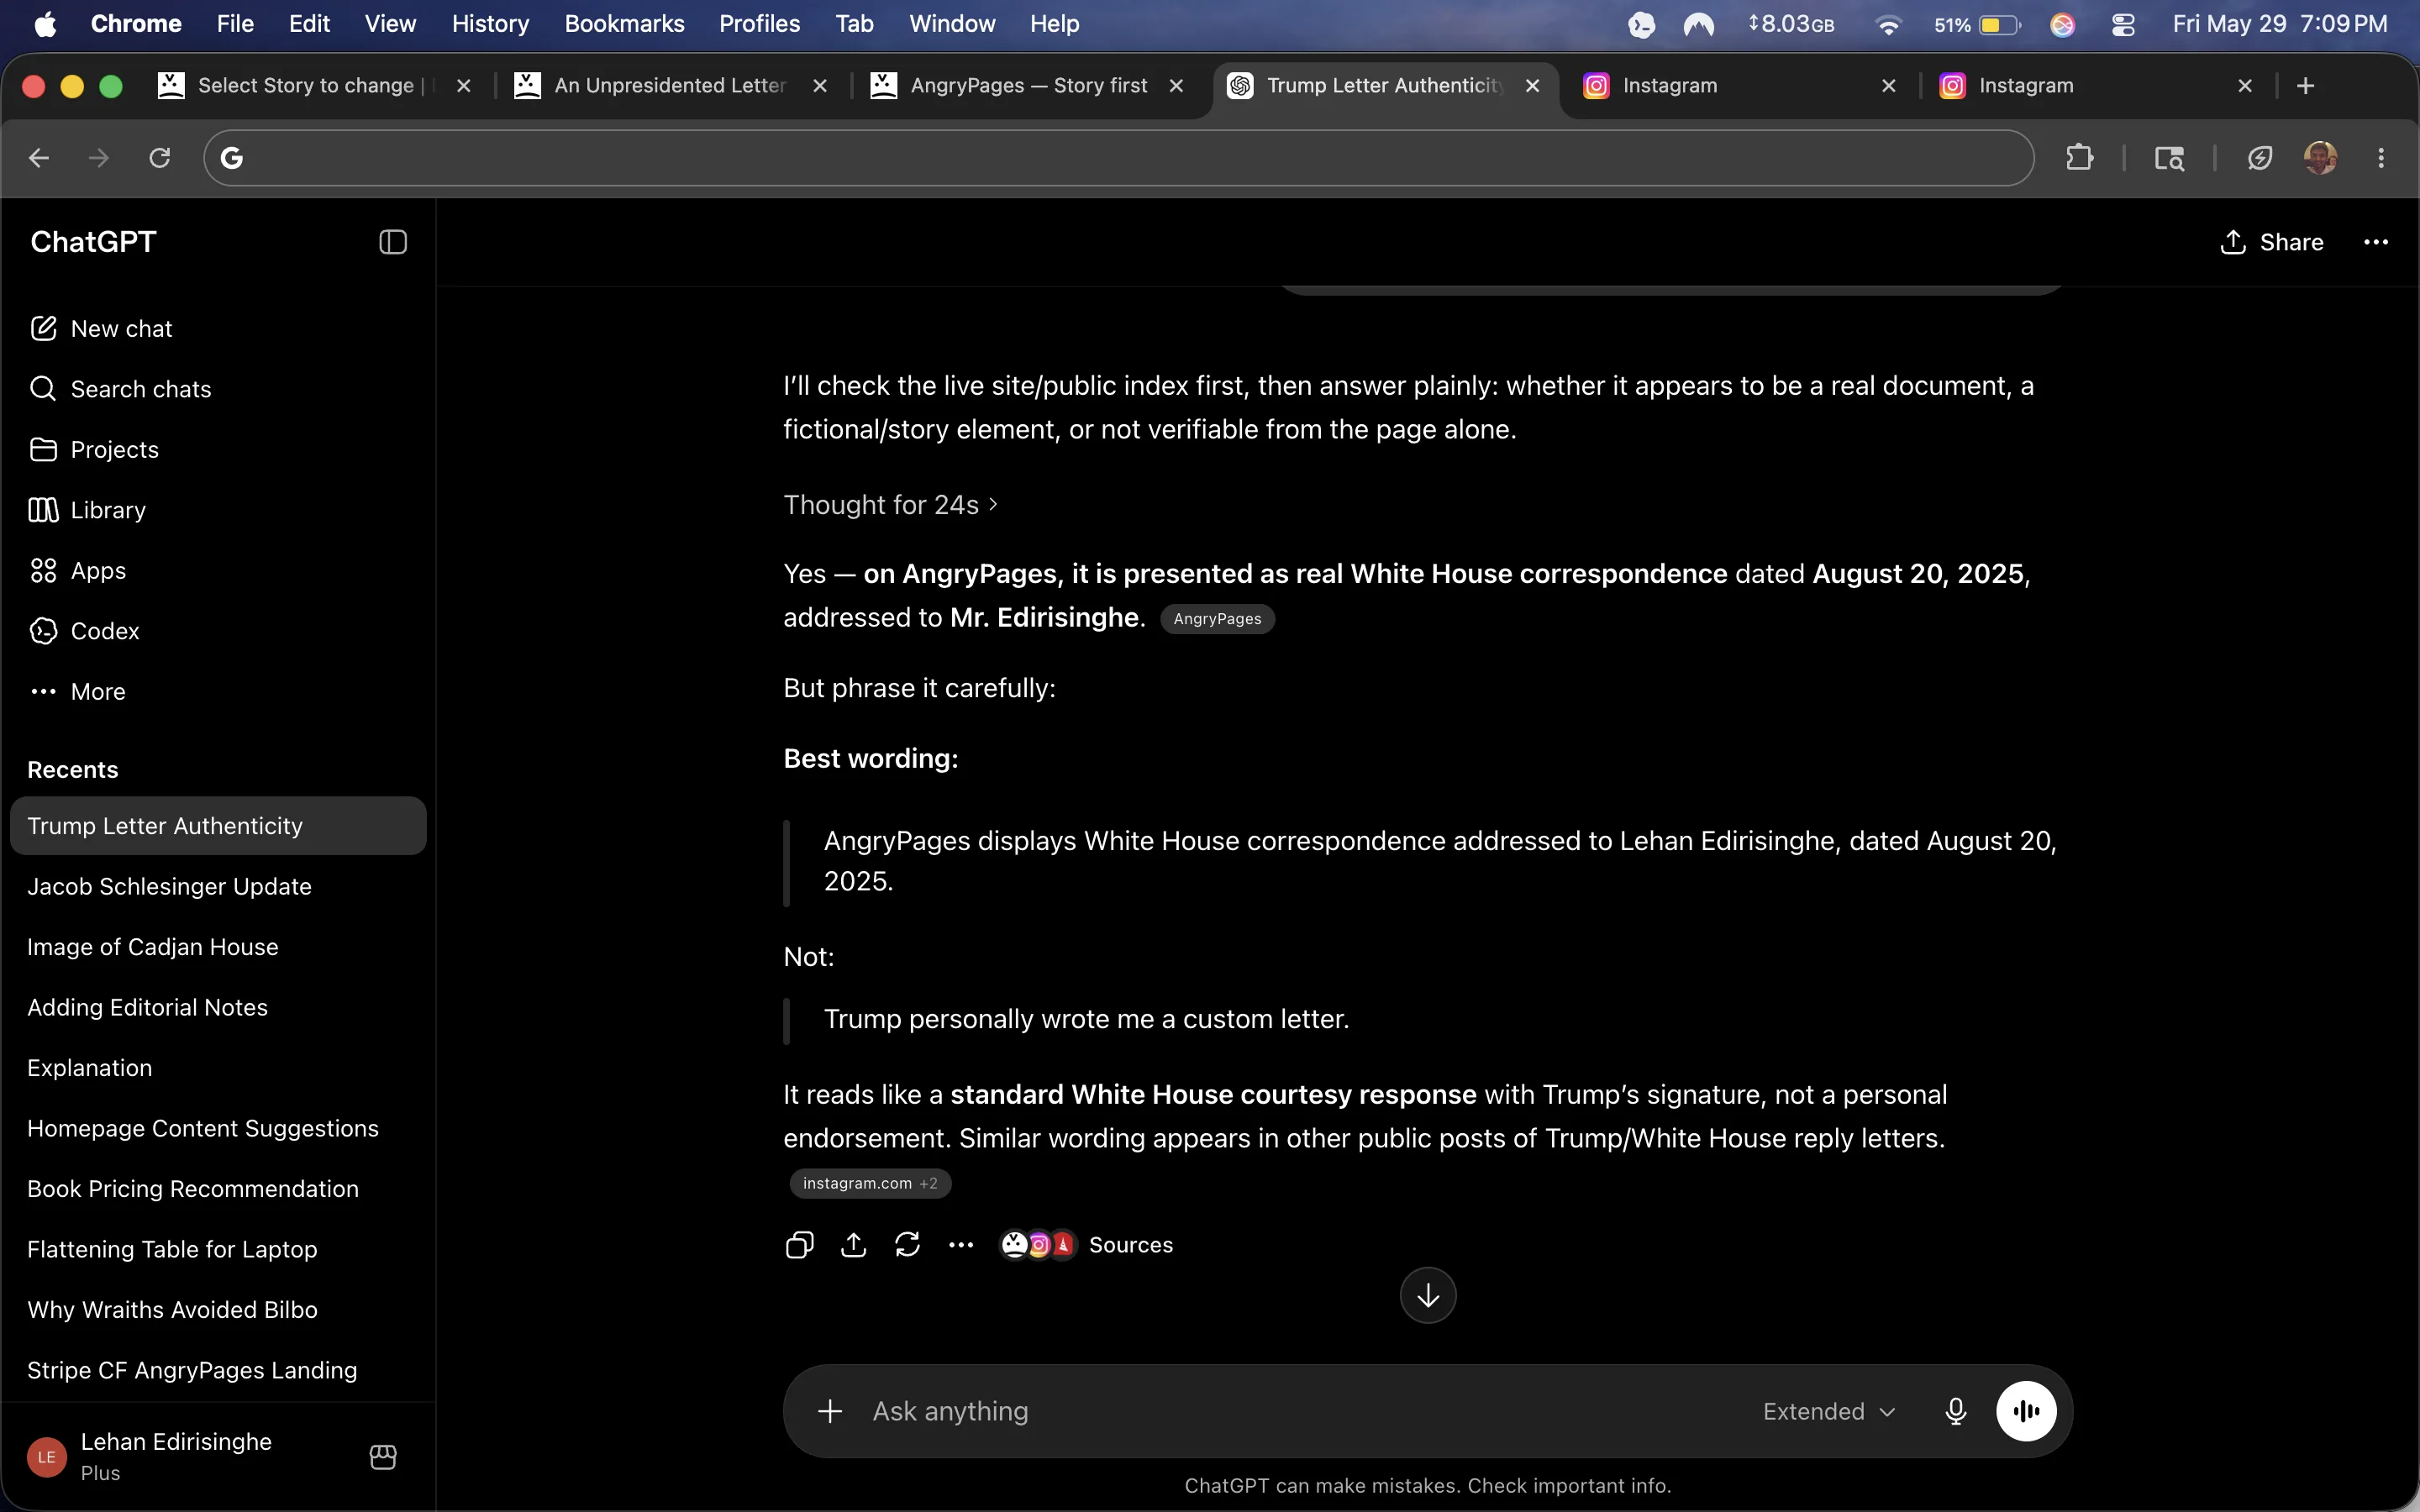Image resolution: width=2420 pixels, height=1512 pixels.
Task: Open Chrome's three-dot menu
Action: click(x=2381, y=158)
